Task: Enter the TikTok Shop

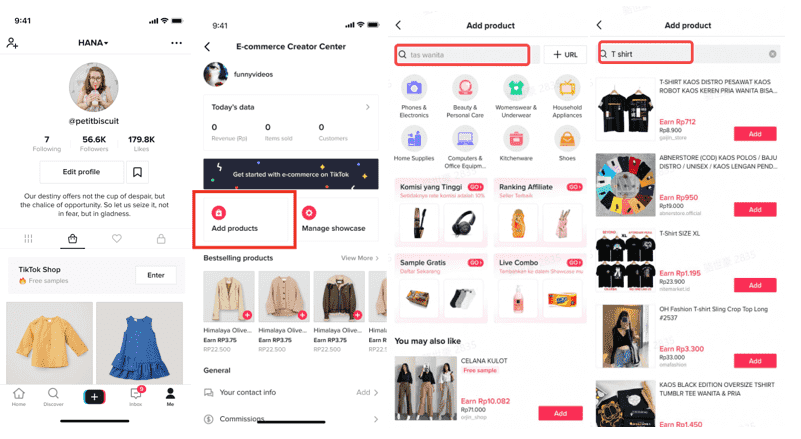Action: 156,275
